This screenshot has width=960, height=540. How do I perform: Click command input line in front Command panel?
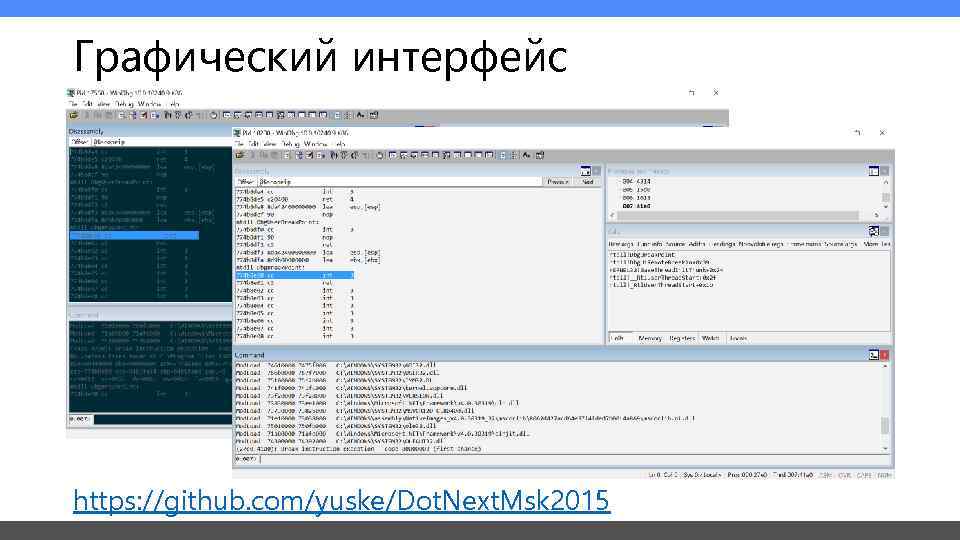pyautogui.click(x=574, y=459)
